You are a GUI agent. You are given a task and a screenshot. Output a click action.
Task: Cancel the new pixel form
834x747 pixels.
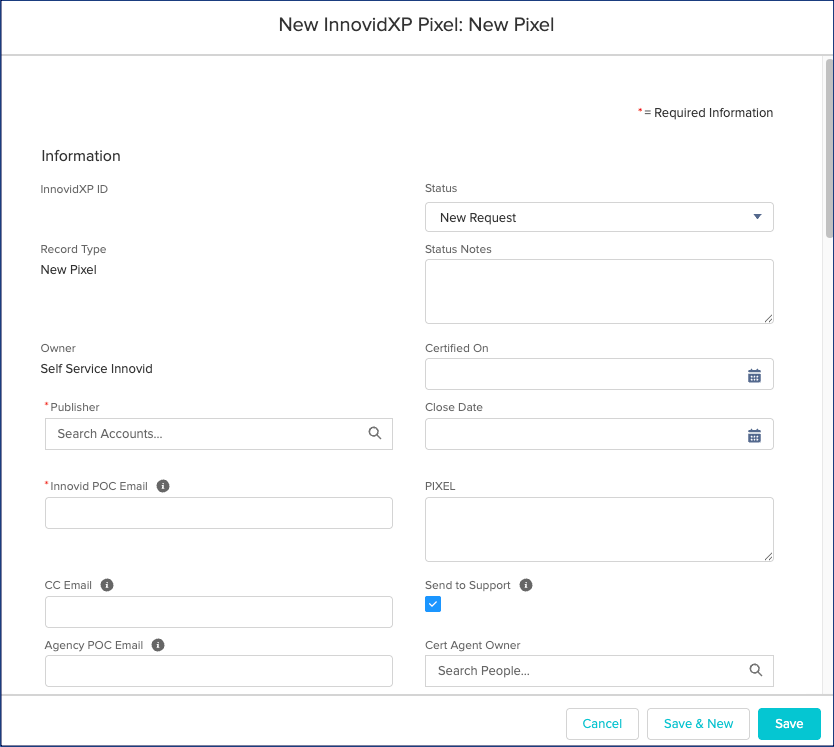[x=602, y=724]
